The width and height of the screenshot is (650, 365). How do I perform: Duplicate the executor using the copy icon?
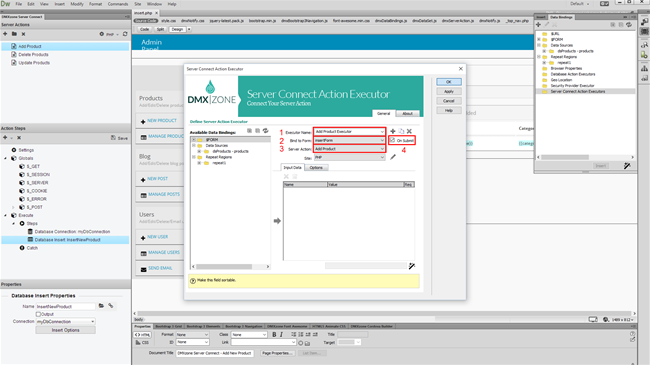click(401, 131)
